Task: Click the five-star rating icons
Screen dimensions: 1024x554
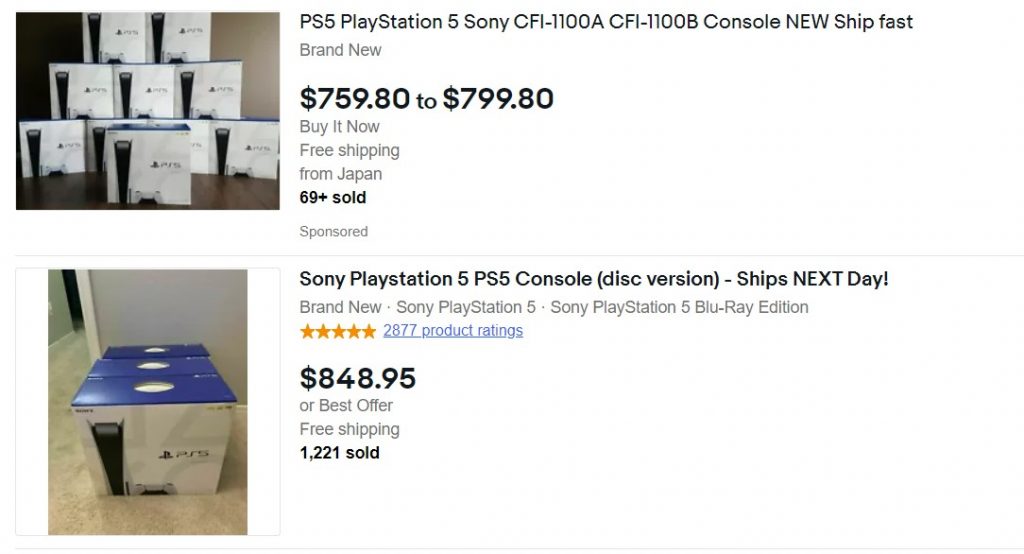Action: [338, 331]
